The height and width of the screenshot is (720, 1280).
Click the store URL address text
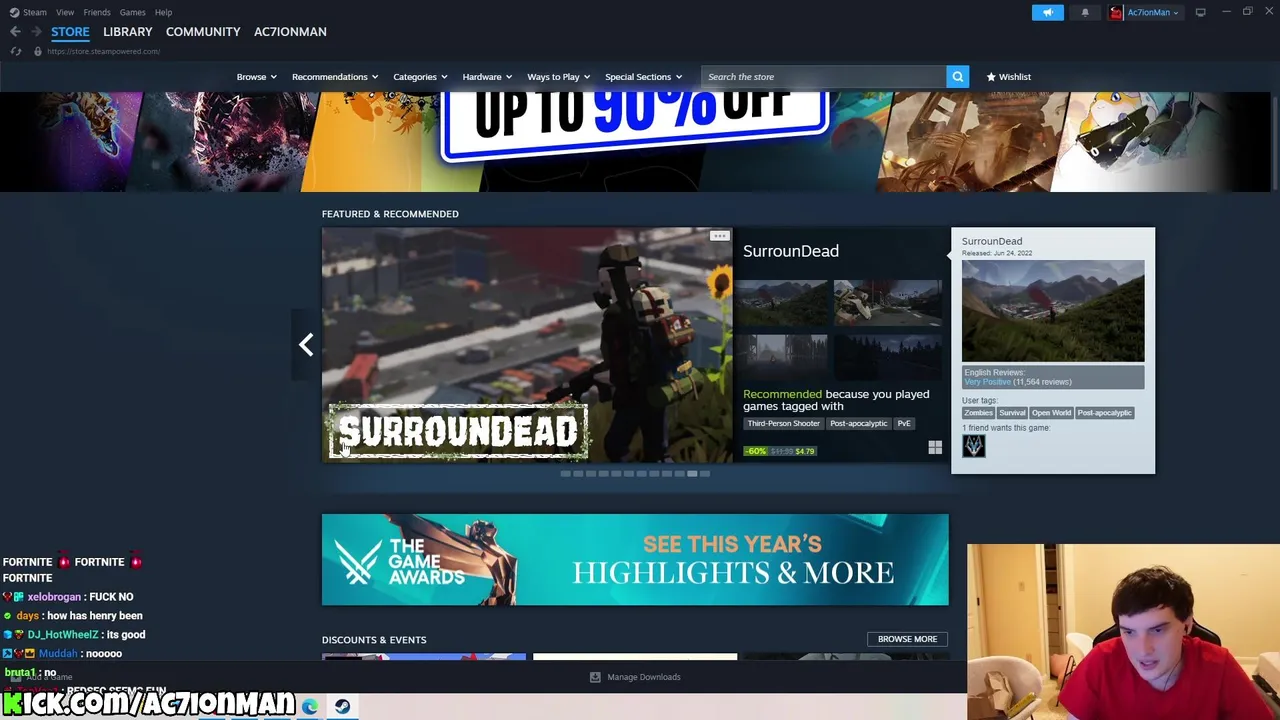click(103, 52)
